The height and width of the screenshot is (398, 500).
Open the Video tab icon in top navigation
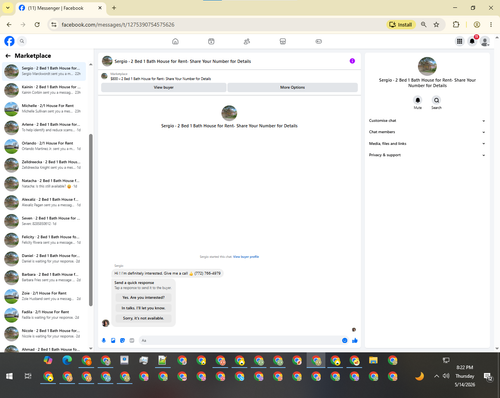point(211,41)
